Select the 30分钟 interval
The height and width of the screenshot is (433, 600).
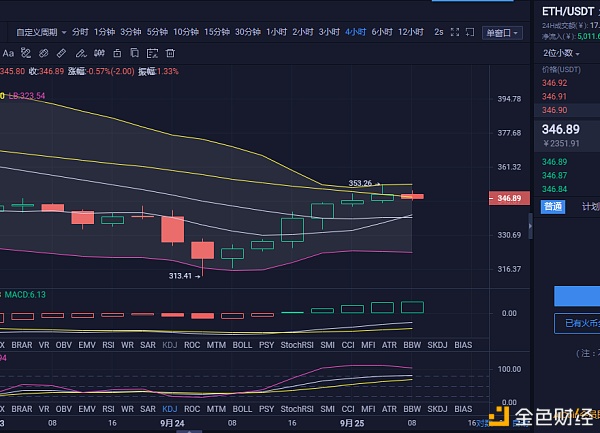tap(248, 32)
